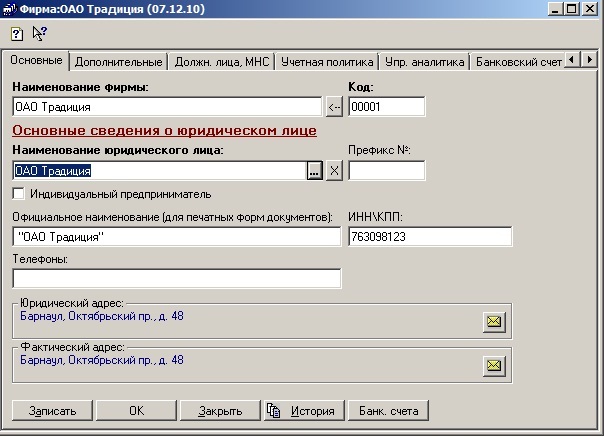Image resolution: width=604 pixels, height=437 pixels.
Task: Open legal address envelope icon
Action: coord(493,321)
